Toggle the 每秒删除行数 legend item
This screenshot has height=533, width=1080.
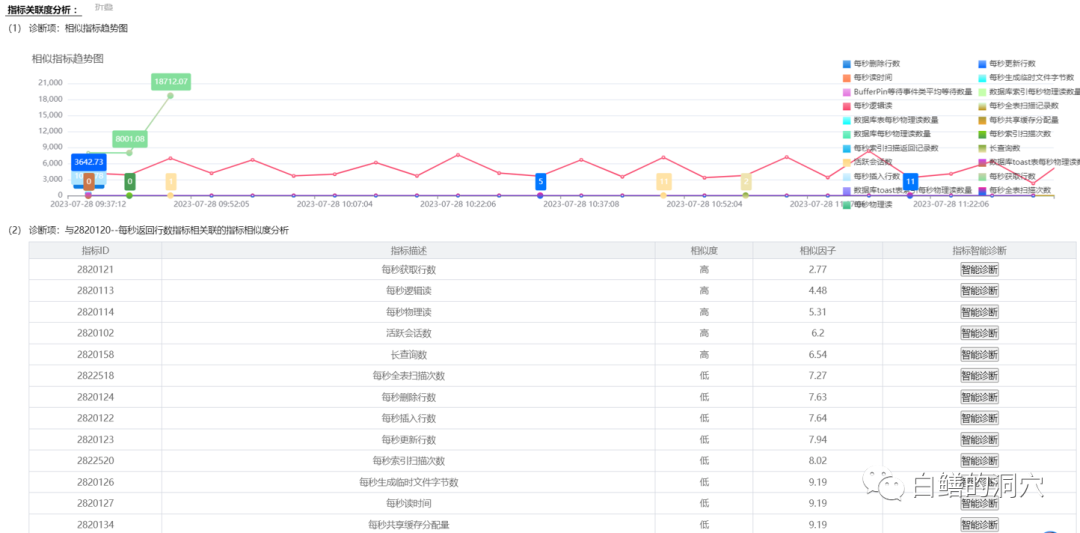click(x=848, y=63)
